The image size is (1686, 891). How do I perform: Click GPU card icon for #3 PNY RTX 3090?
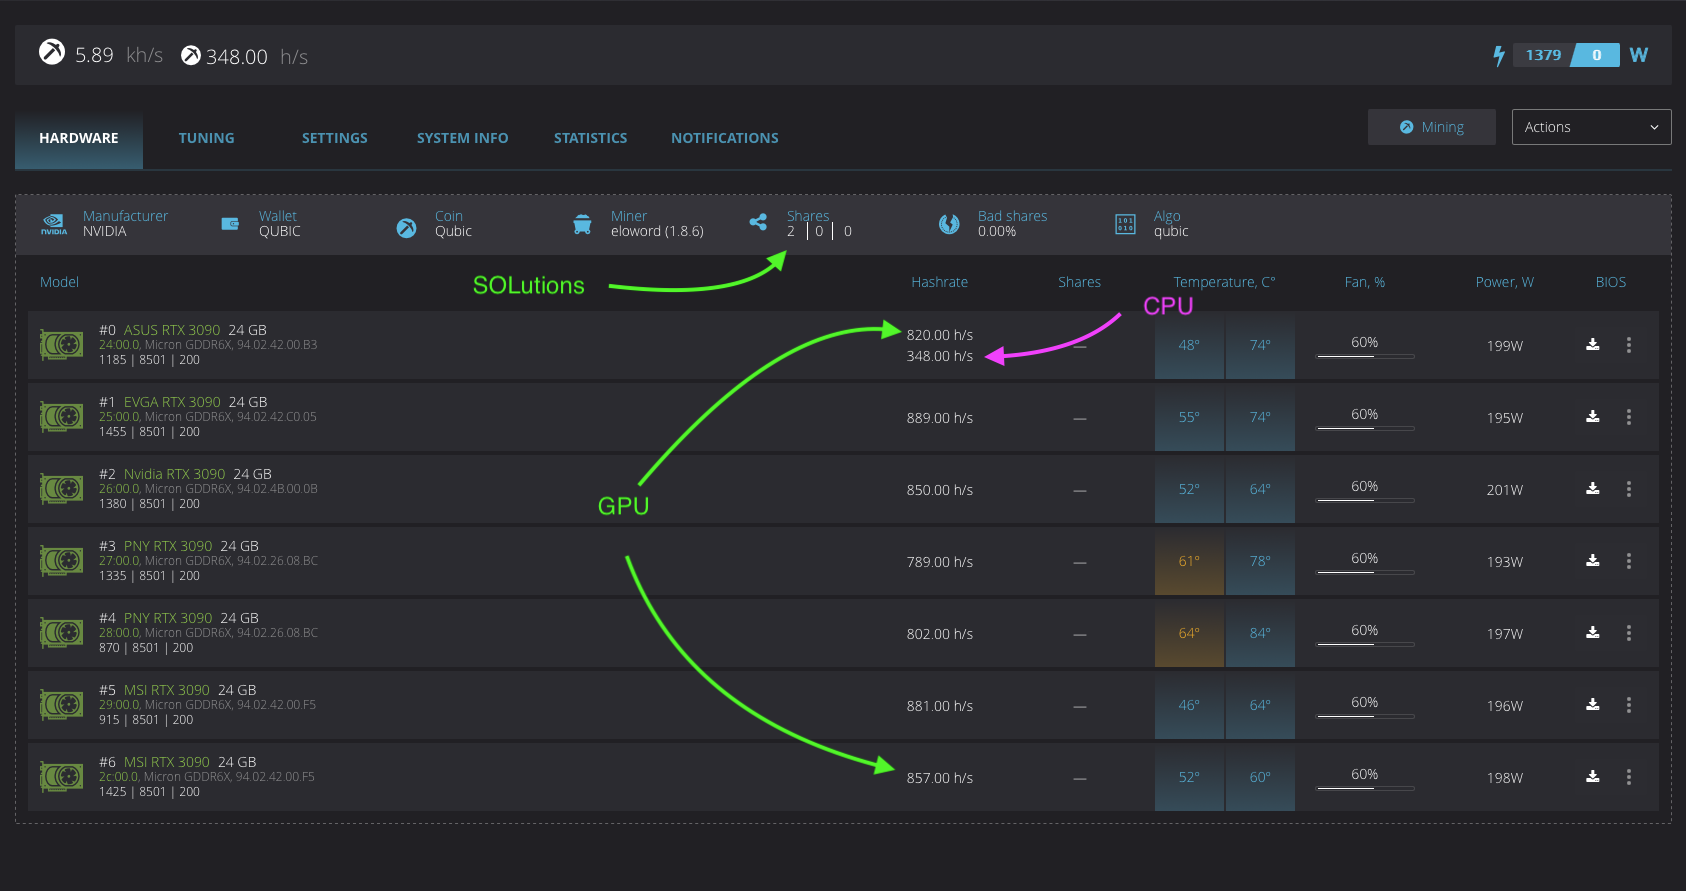tap(61, 561)
